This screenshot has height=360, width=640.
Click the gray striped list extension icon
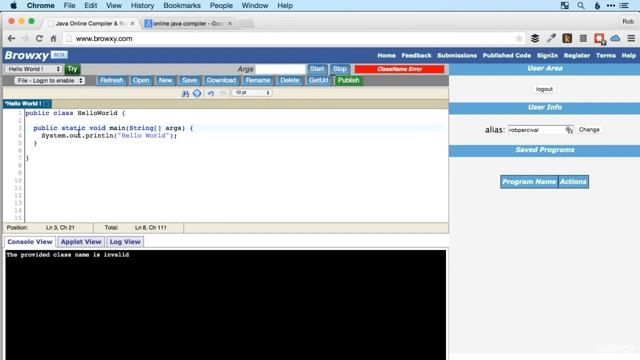583,38
